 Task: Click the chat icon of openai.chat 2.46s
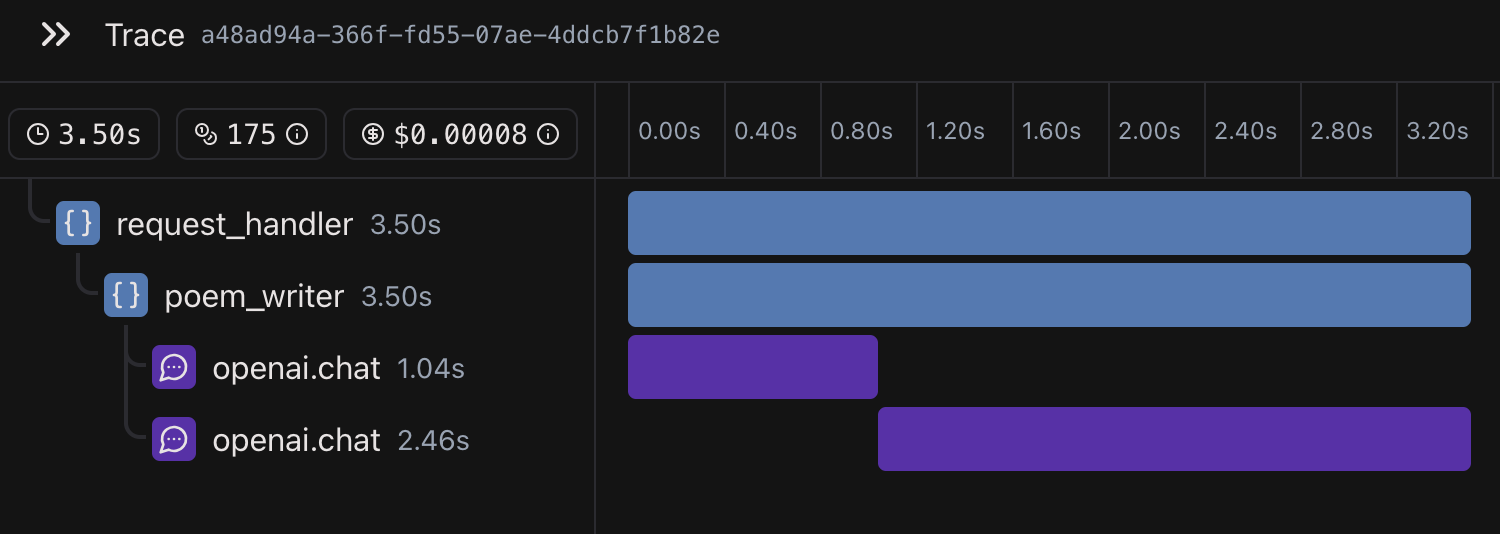tap(174, 439)
